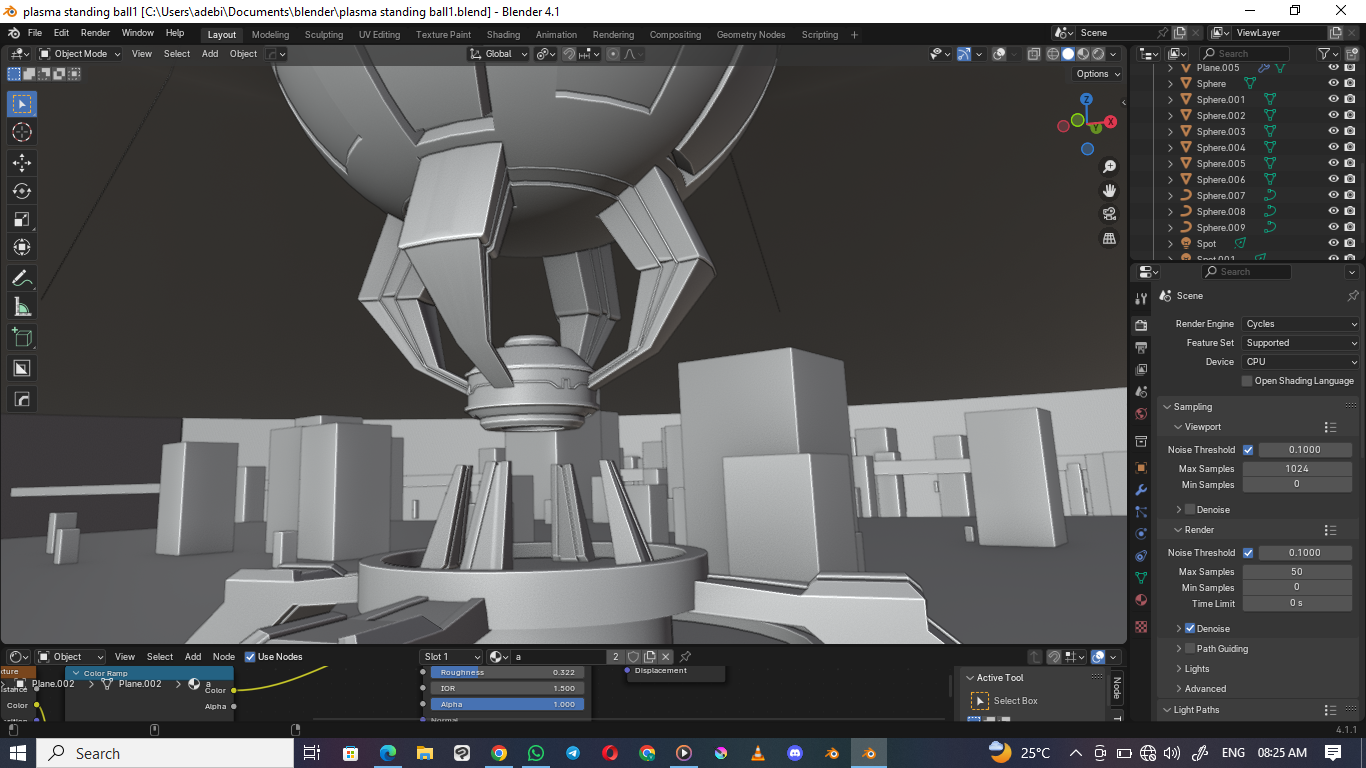This screenshot has width=1366, height=768.
Task: Open the Output properties tab
Action: click(1141, 348)
